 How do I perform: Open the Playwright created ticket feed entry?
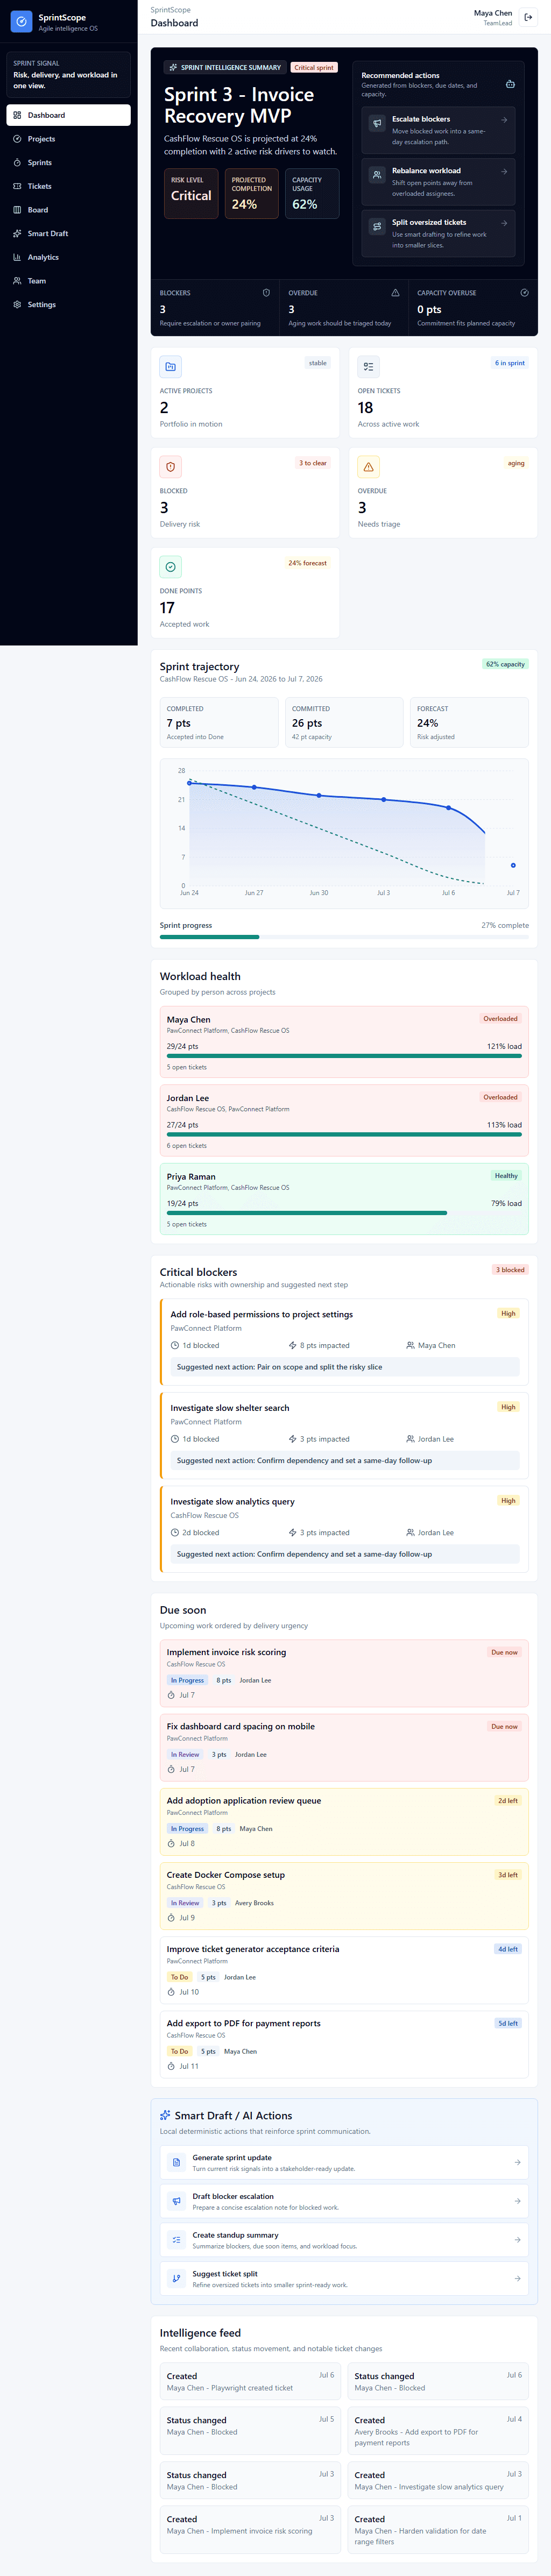[x=251, y=2382]
